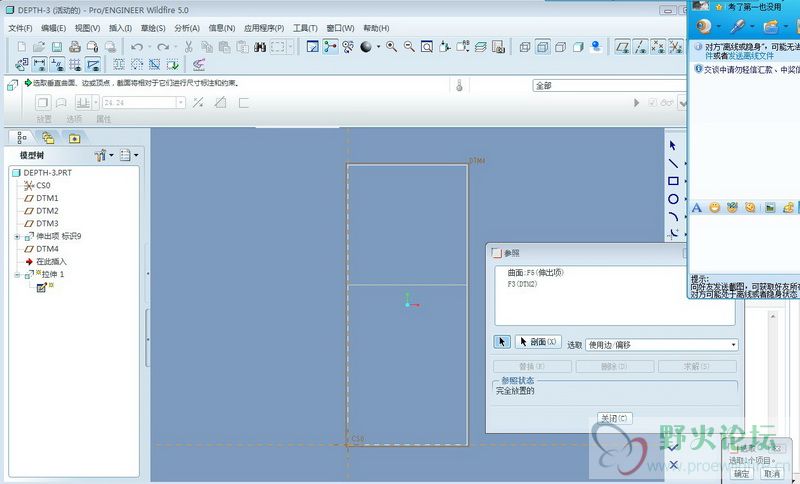Collapse the 拉伸 1 tree node
Viewport: 800px width, 484px height.
click(x=17, y=274)
